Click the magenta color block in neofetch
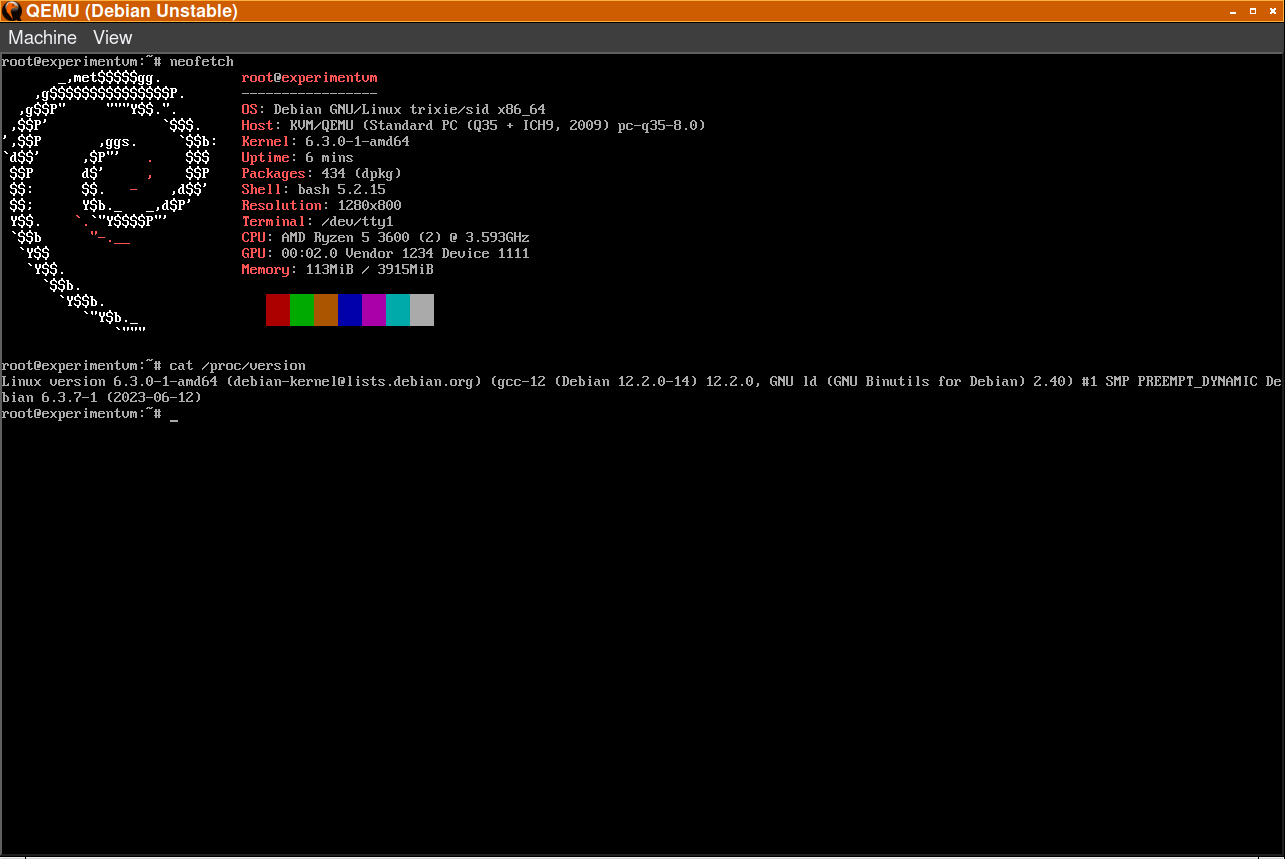Image resolution: width=1285 pixels, height=859 pixels. 374,310
